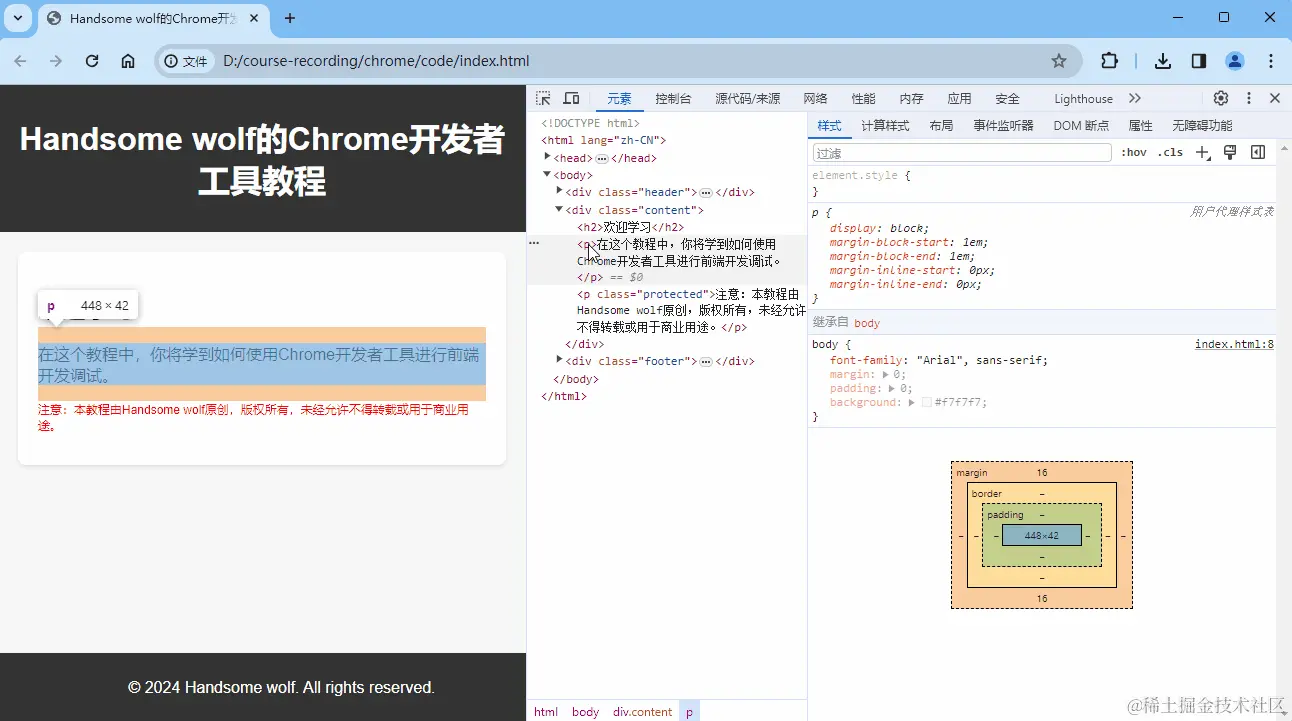This screenshot has height=721, width=1292.
Task: Click top margin value 16 in box model
Action: (x=1042, y=472)
